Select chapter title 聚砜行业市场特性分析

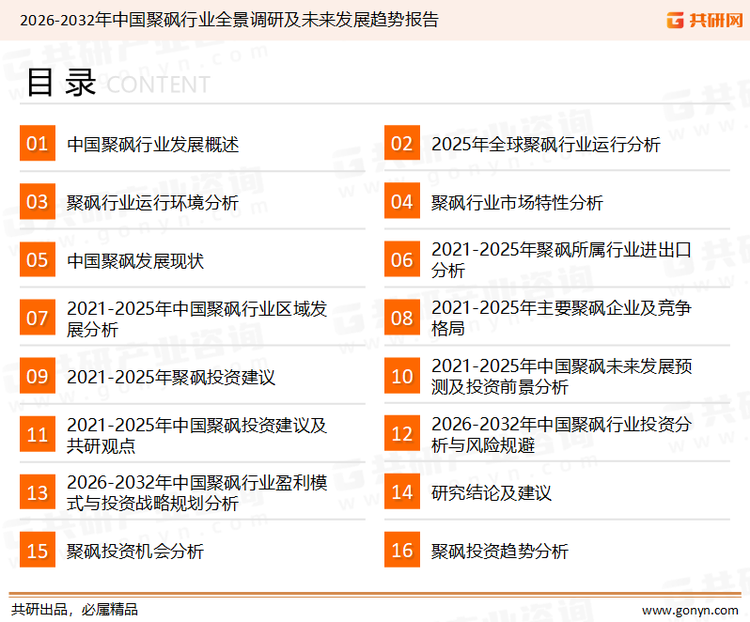[x=517, y=202]
